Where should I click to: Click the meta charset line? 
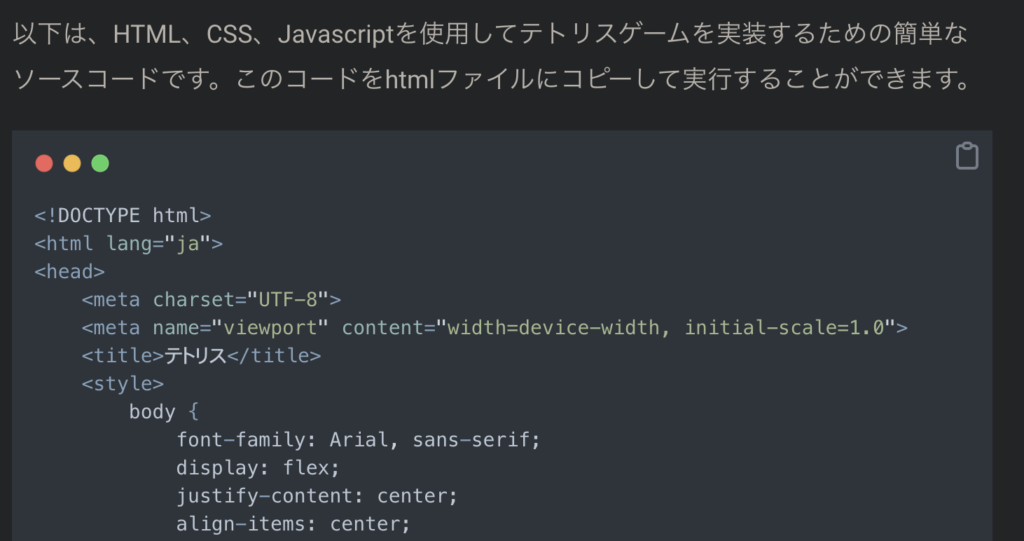(211, 299)
